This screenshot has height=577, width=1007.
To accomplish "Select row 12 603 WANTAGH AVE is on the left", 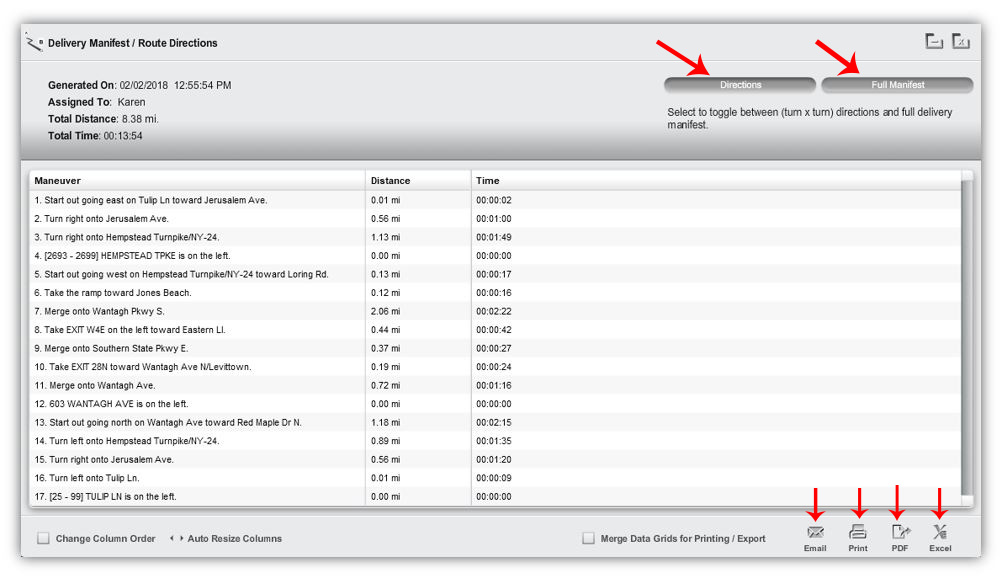I will [495, 404].
